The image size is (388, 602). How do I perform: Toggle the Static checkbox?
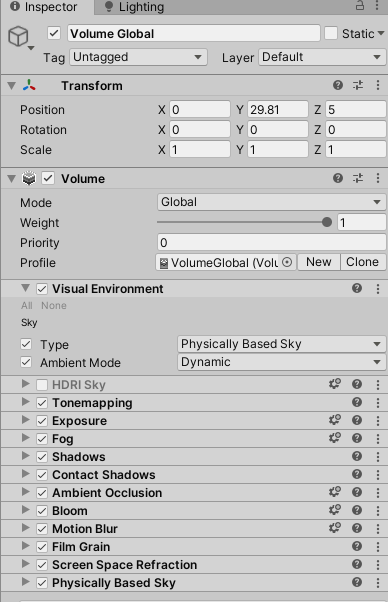331,33
